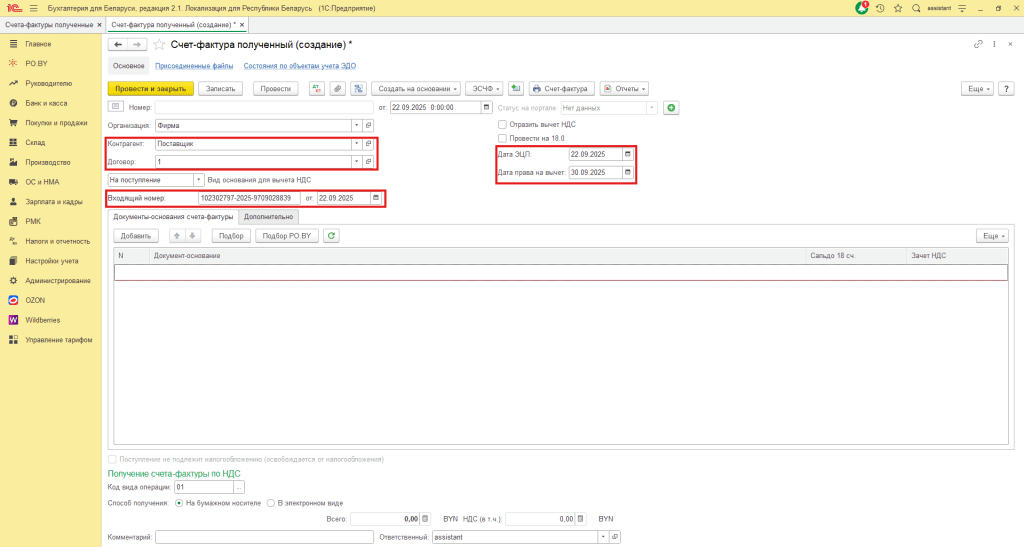Click the green refresh icon near Подбор РО.BY
Image resolution: width=1024 pixels, height=547 pixels.
tap(332, 236)
